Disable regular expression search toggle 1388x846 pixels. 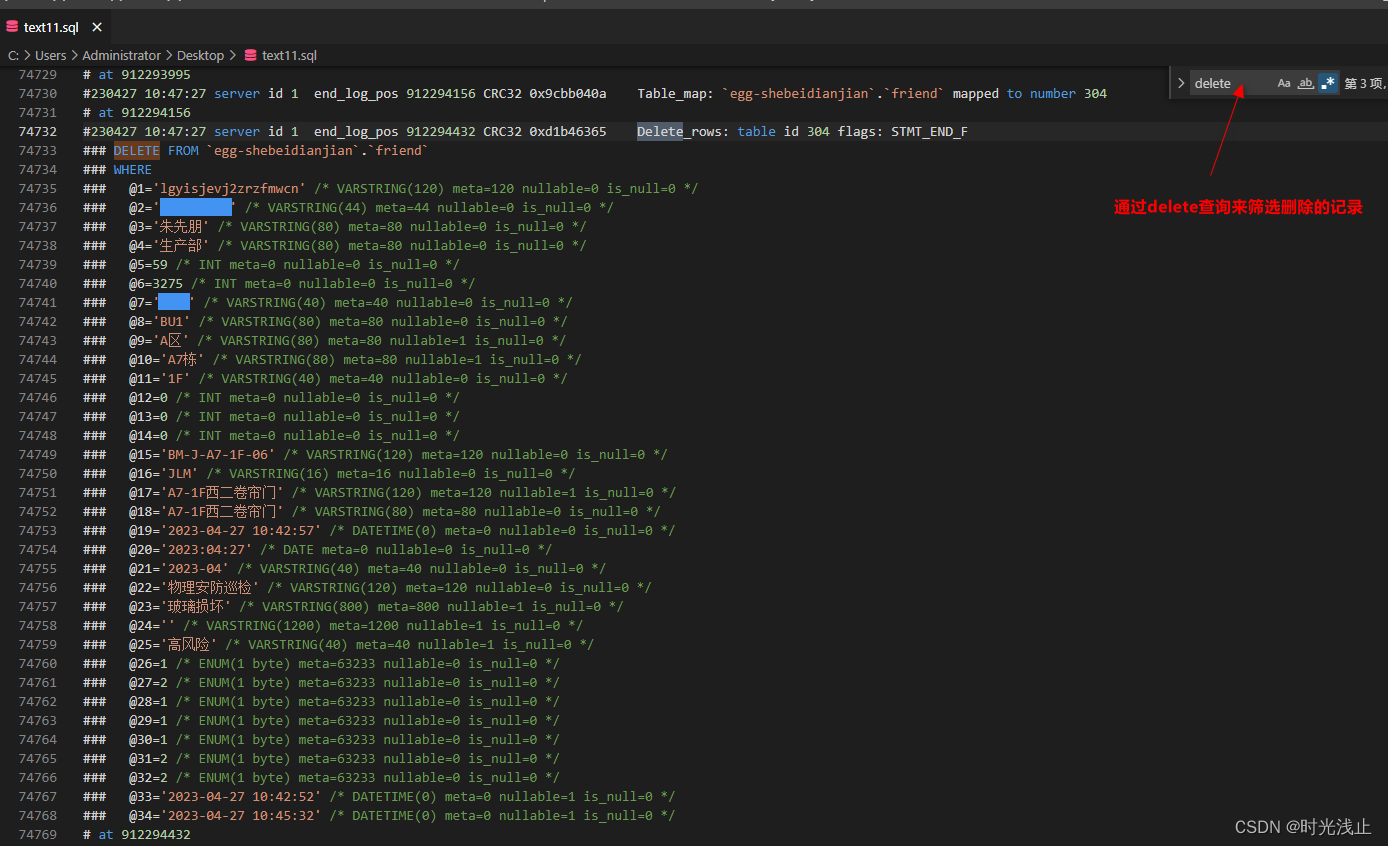click(x=1327, y=84)
